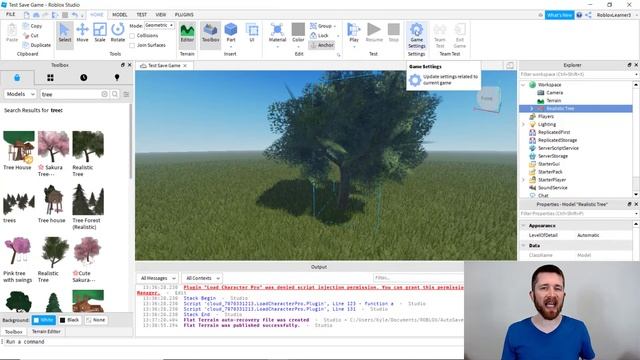
Task: Click the What's New button
Action: [x=559, y=15]
